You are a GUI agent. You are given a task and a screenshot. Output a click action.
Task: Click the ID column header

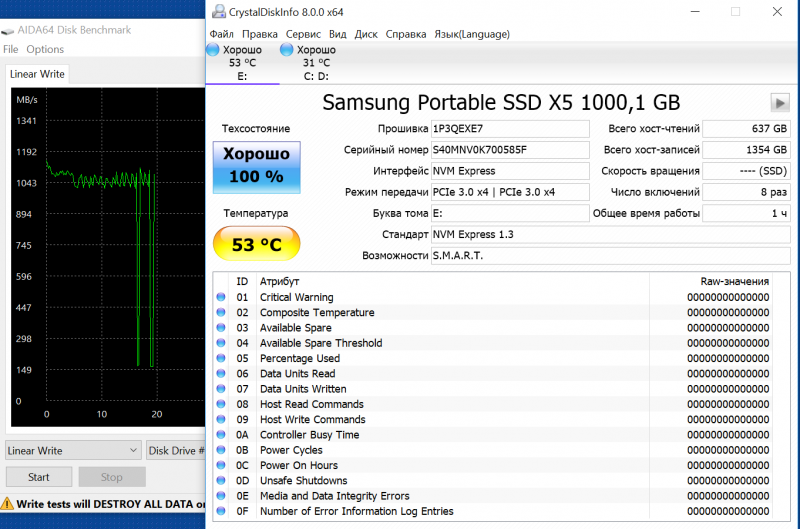coord(242,281)
